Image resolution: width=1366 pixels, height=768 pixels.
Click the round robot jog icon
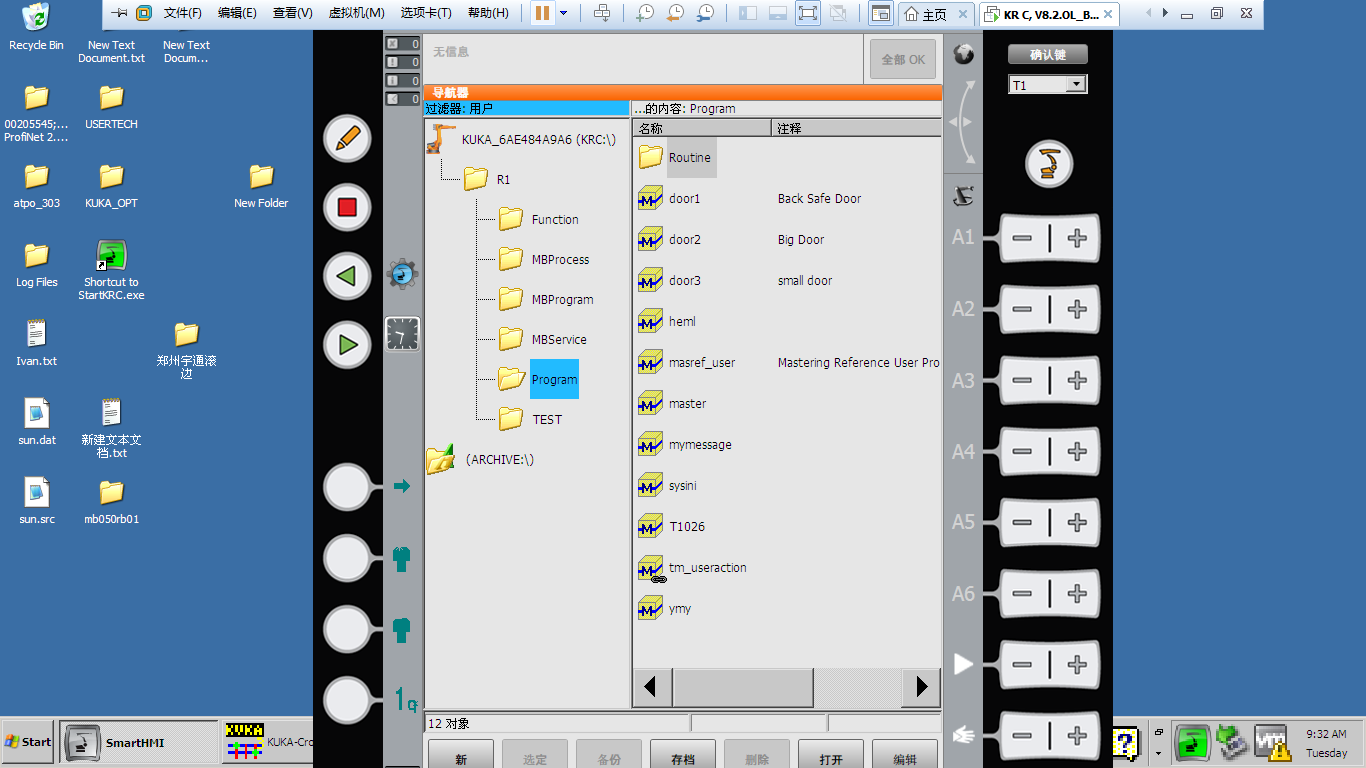point(1049,163)
